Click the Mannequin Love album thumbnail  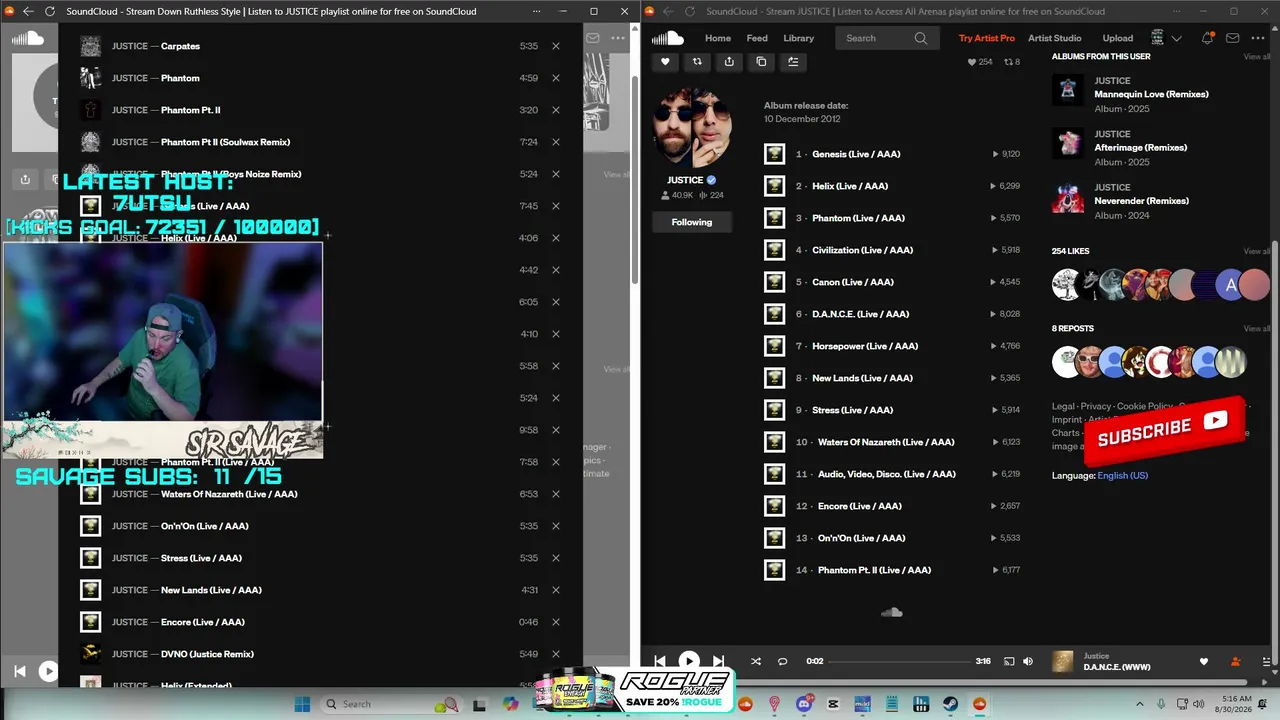pos(1068,90)
